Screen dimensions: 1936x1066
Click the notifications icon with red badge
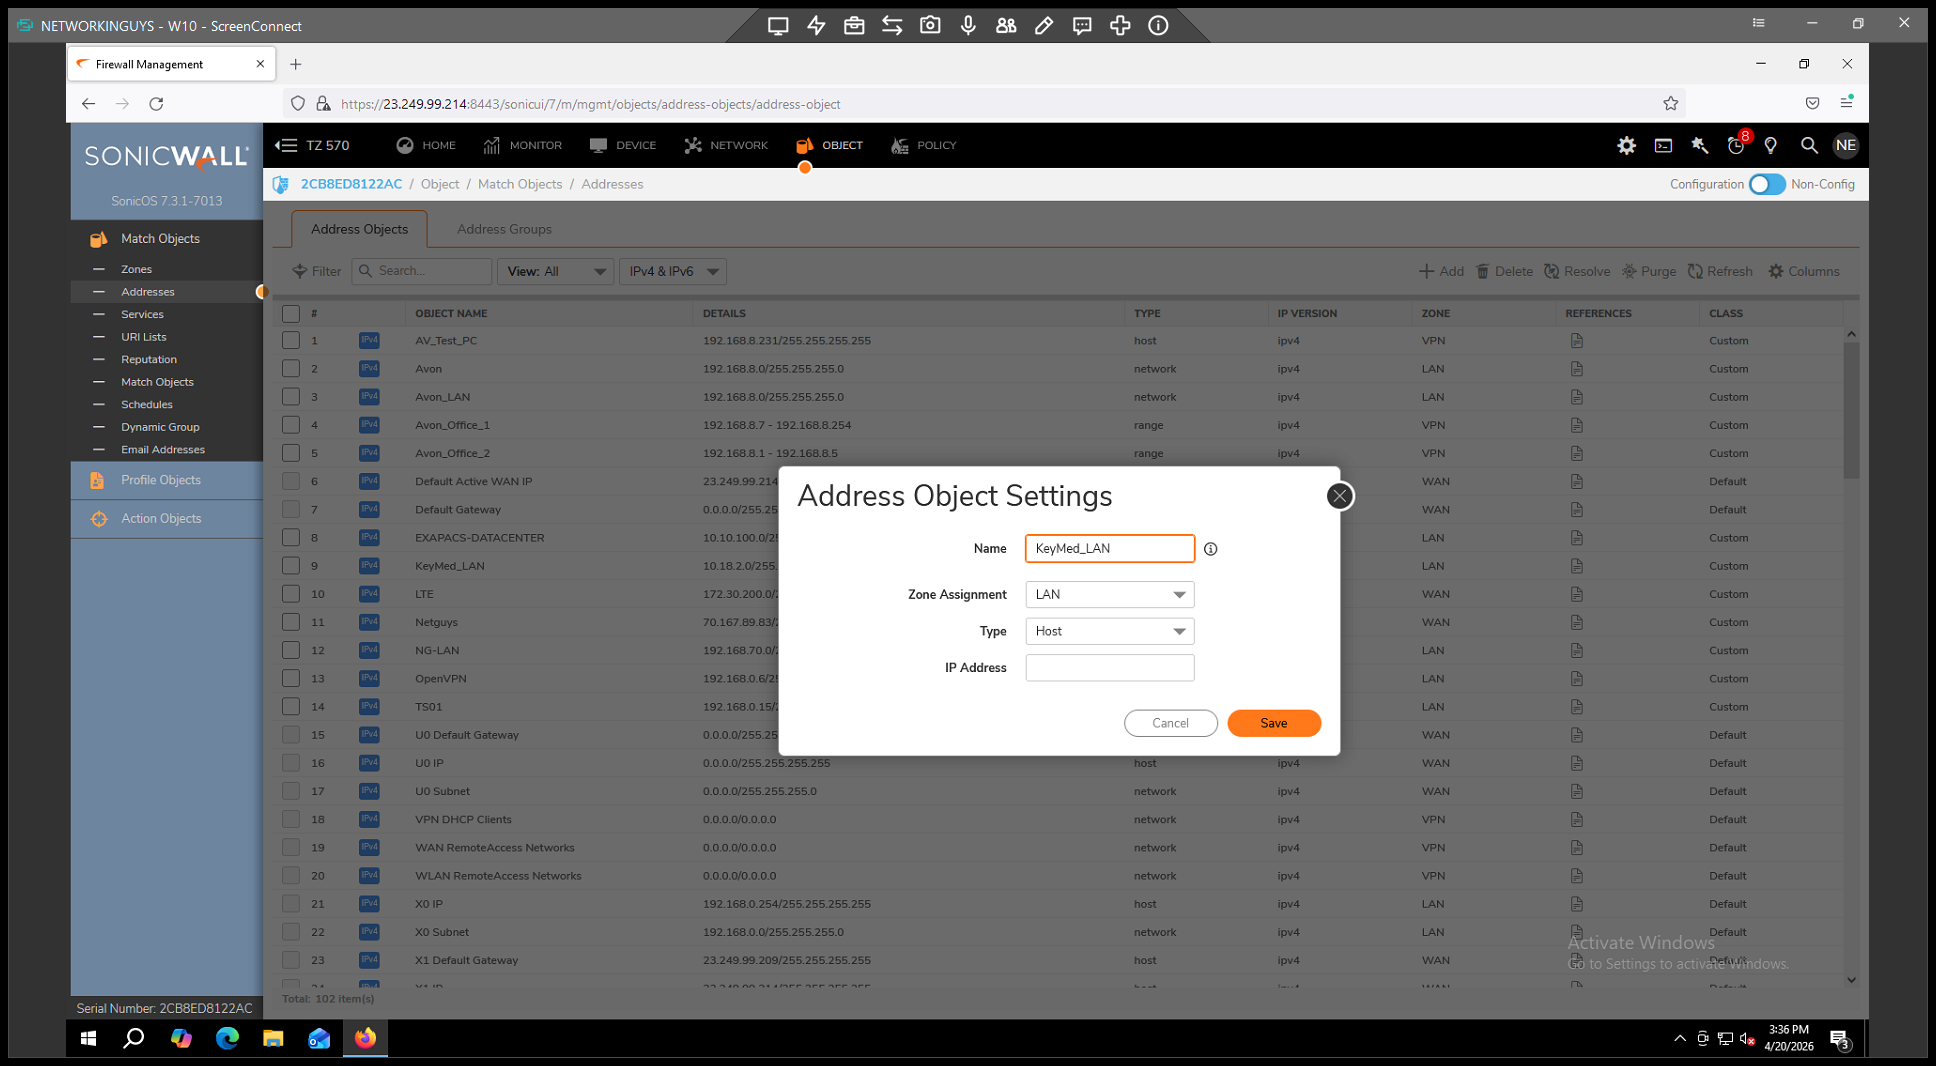[x=1736, y=146]
